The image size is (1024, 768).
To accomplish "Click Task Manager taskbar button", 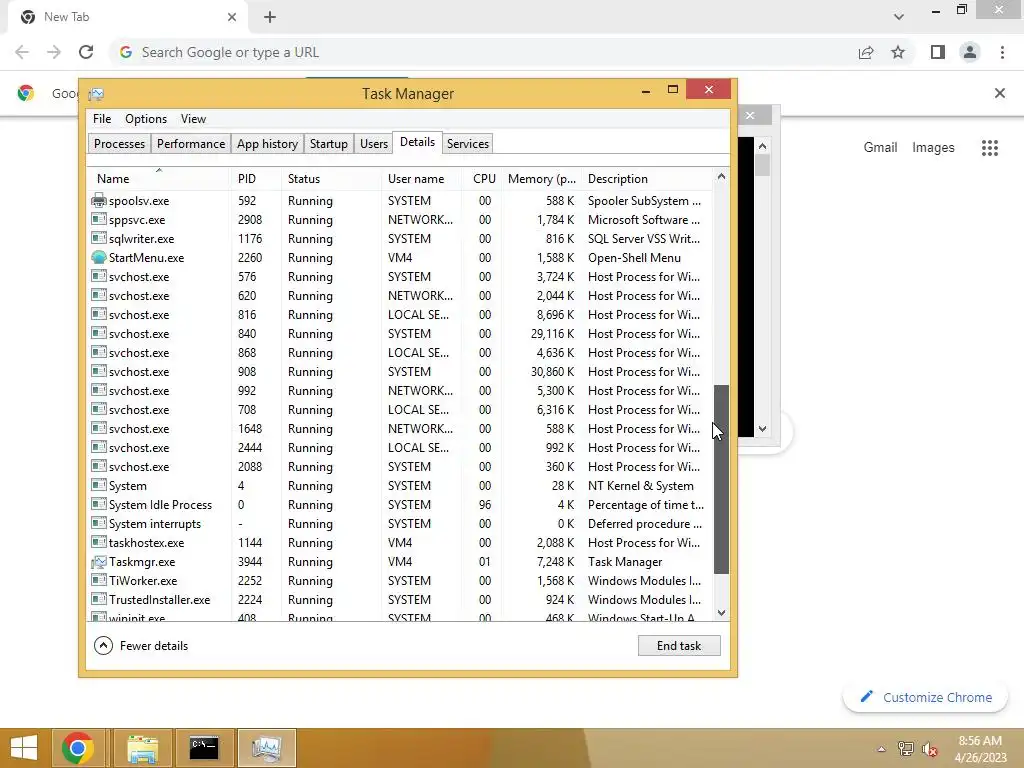I will click(266, 748).
